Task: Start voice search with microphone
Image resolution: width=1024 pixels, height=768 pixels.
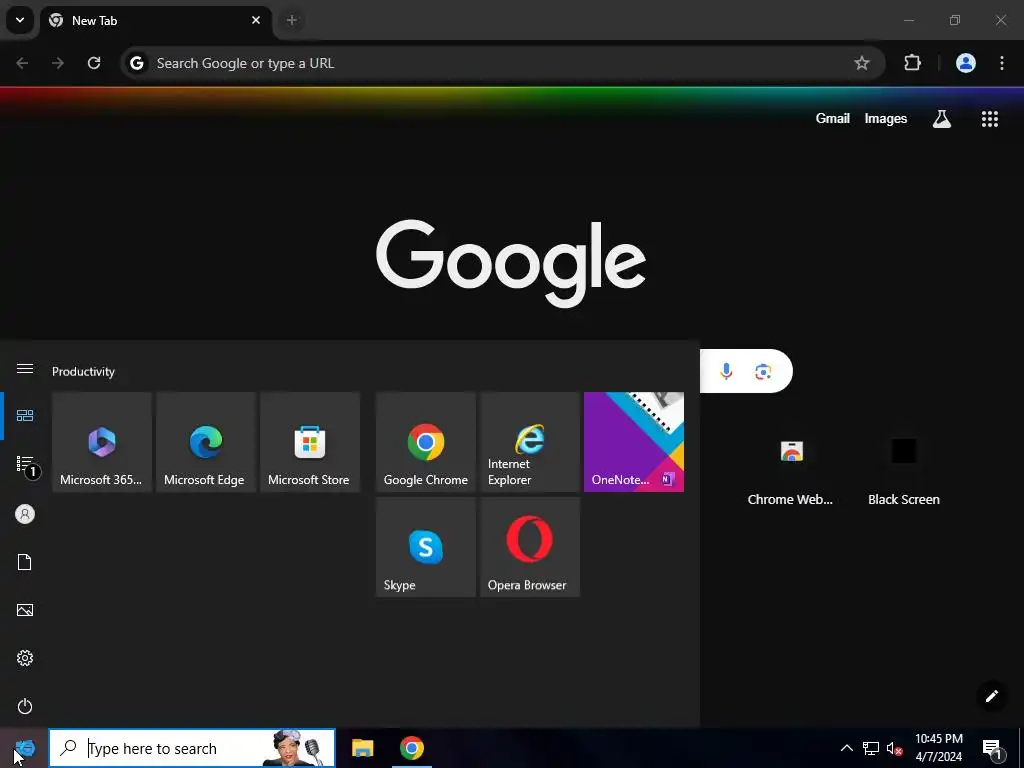Action: tap(726, 372)
